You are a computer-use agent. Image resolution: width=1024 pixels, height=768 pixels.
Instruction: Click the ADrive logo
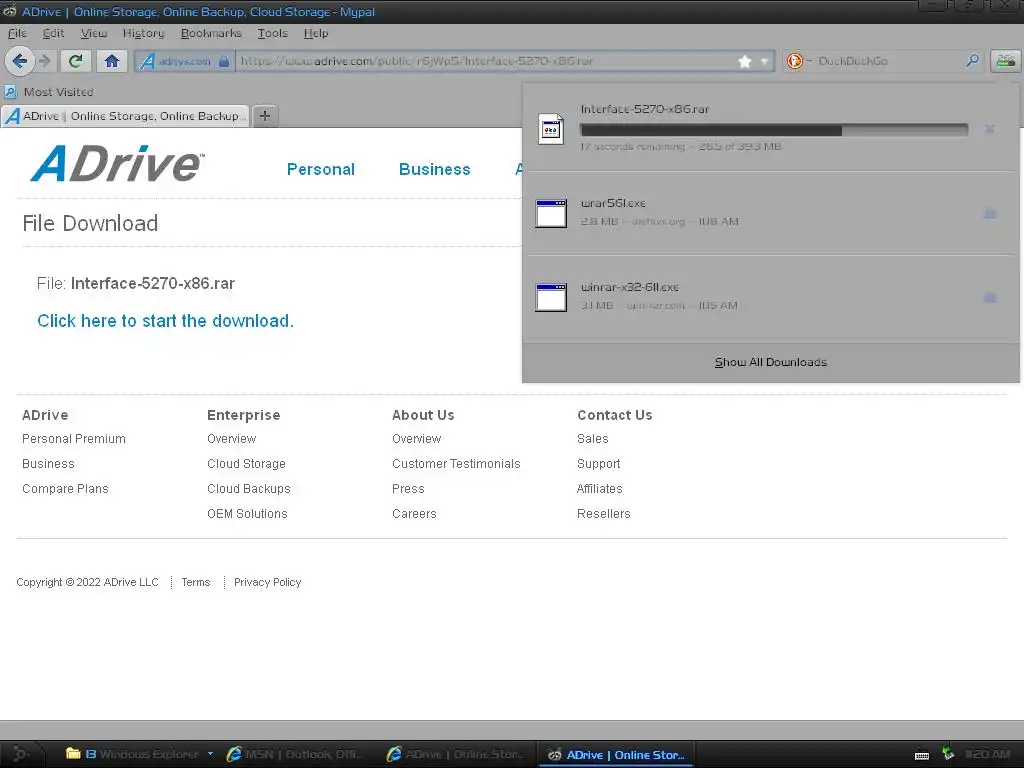click(x=118, y=163)
